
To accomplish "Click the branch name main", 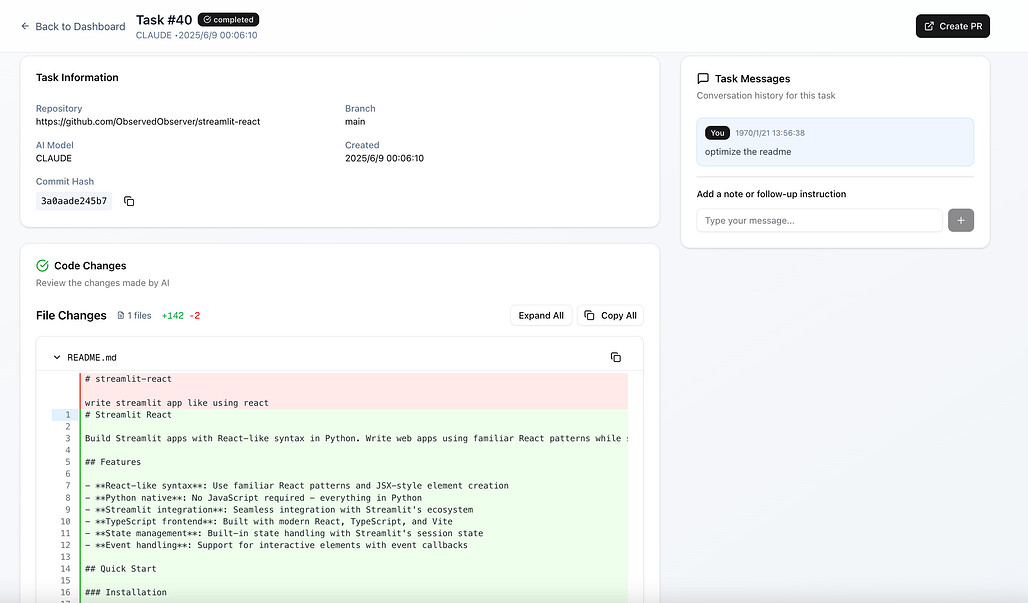I will [355, 121].
